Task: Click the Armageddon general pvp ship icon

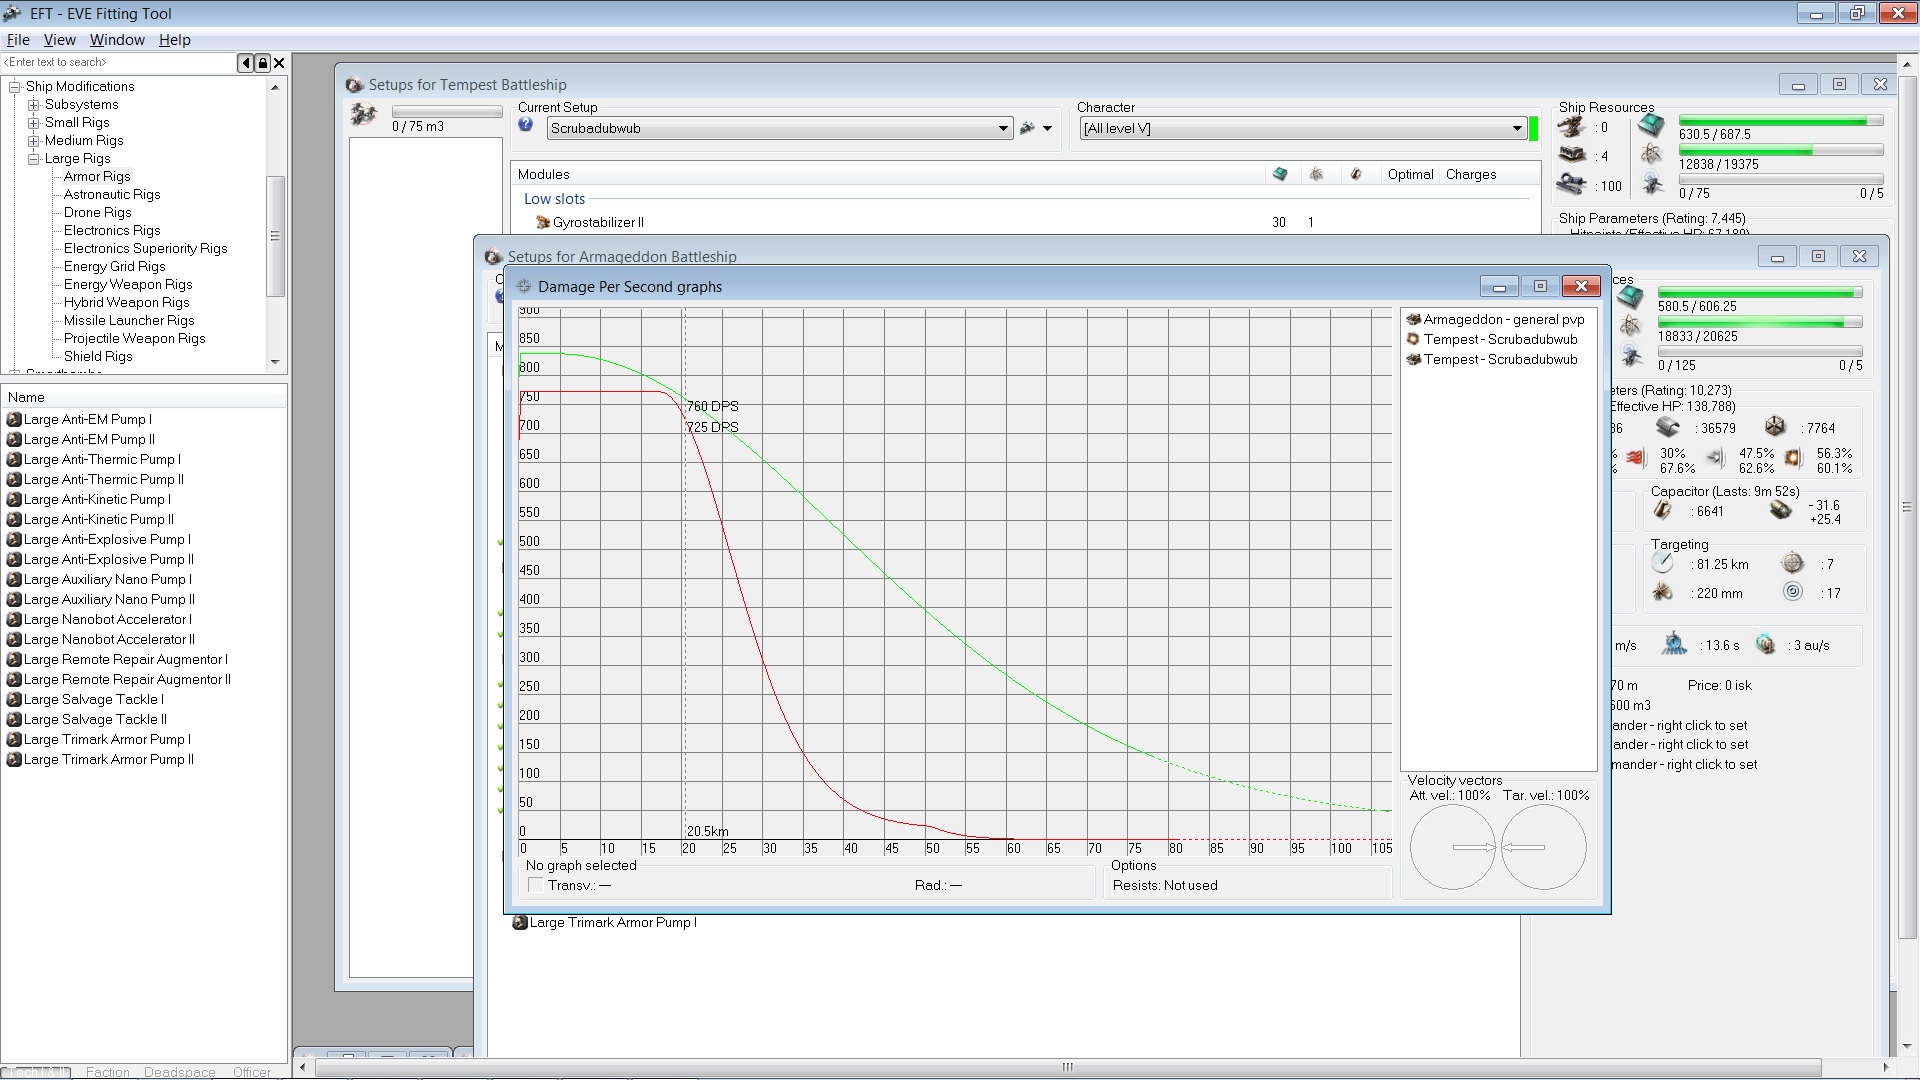Action: pyautogui.click(x=1413, y=320)
